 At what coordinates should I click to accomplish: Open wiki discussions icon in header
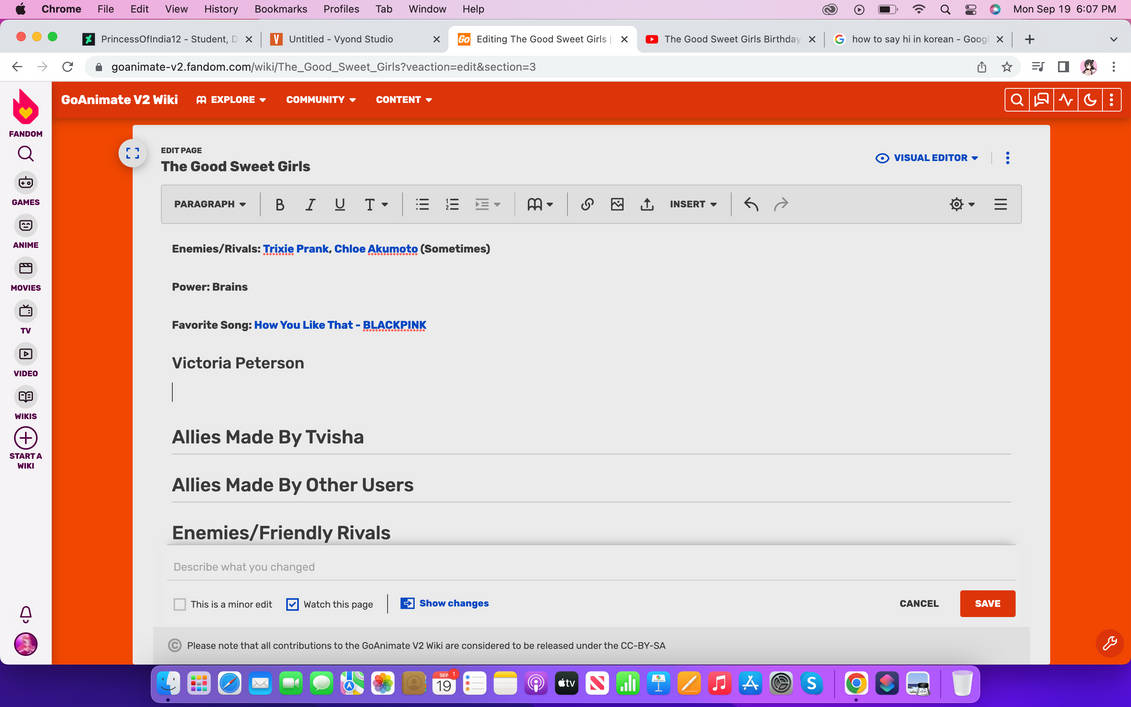(x=1042, y=100)
